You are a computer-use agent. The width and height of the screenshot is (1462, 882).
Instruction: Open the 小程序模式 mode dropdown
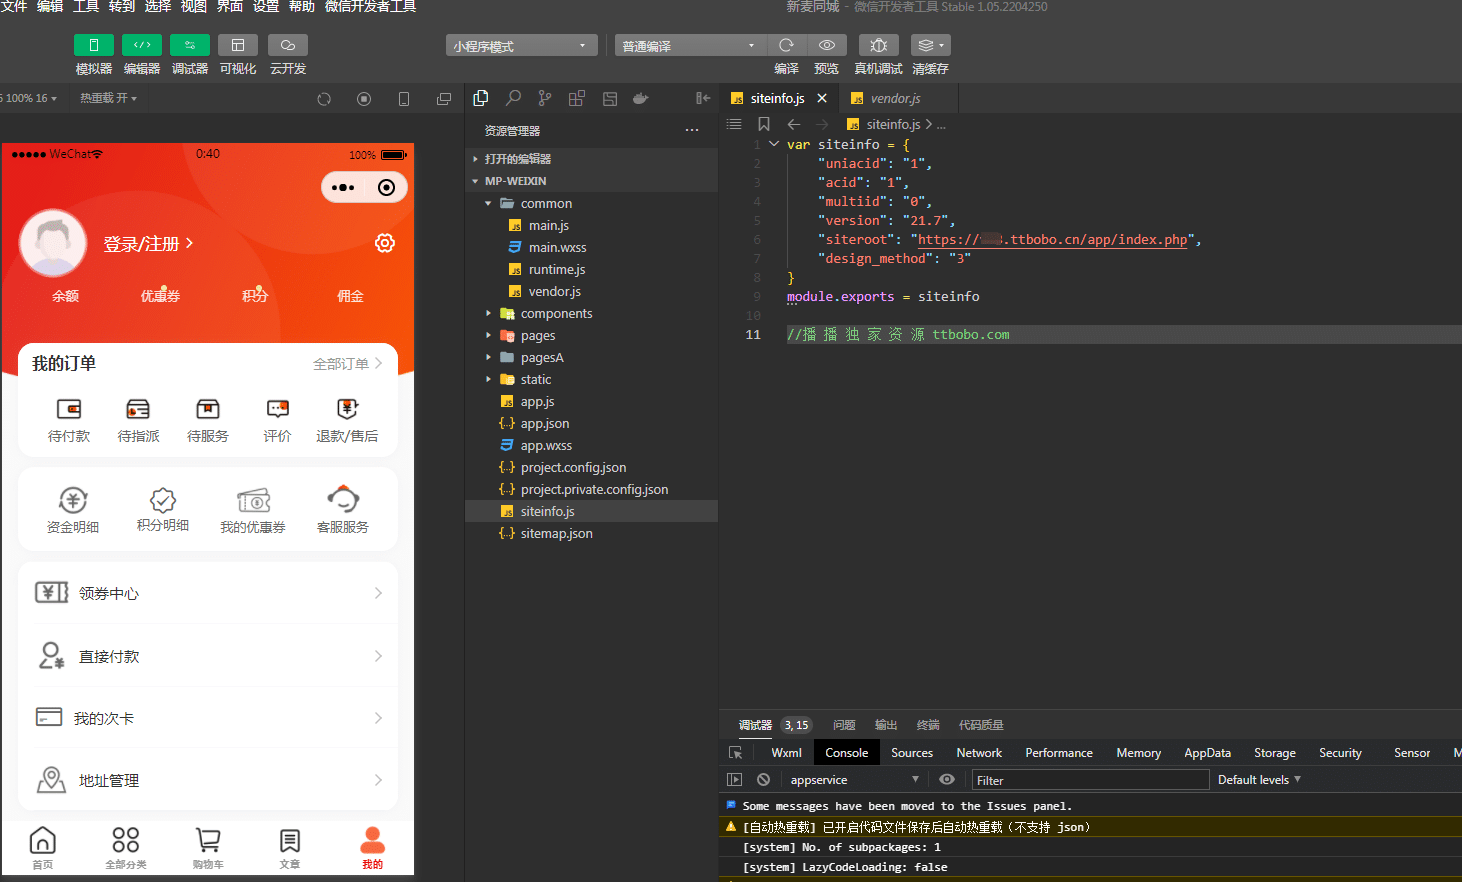tap(521, 46)
